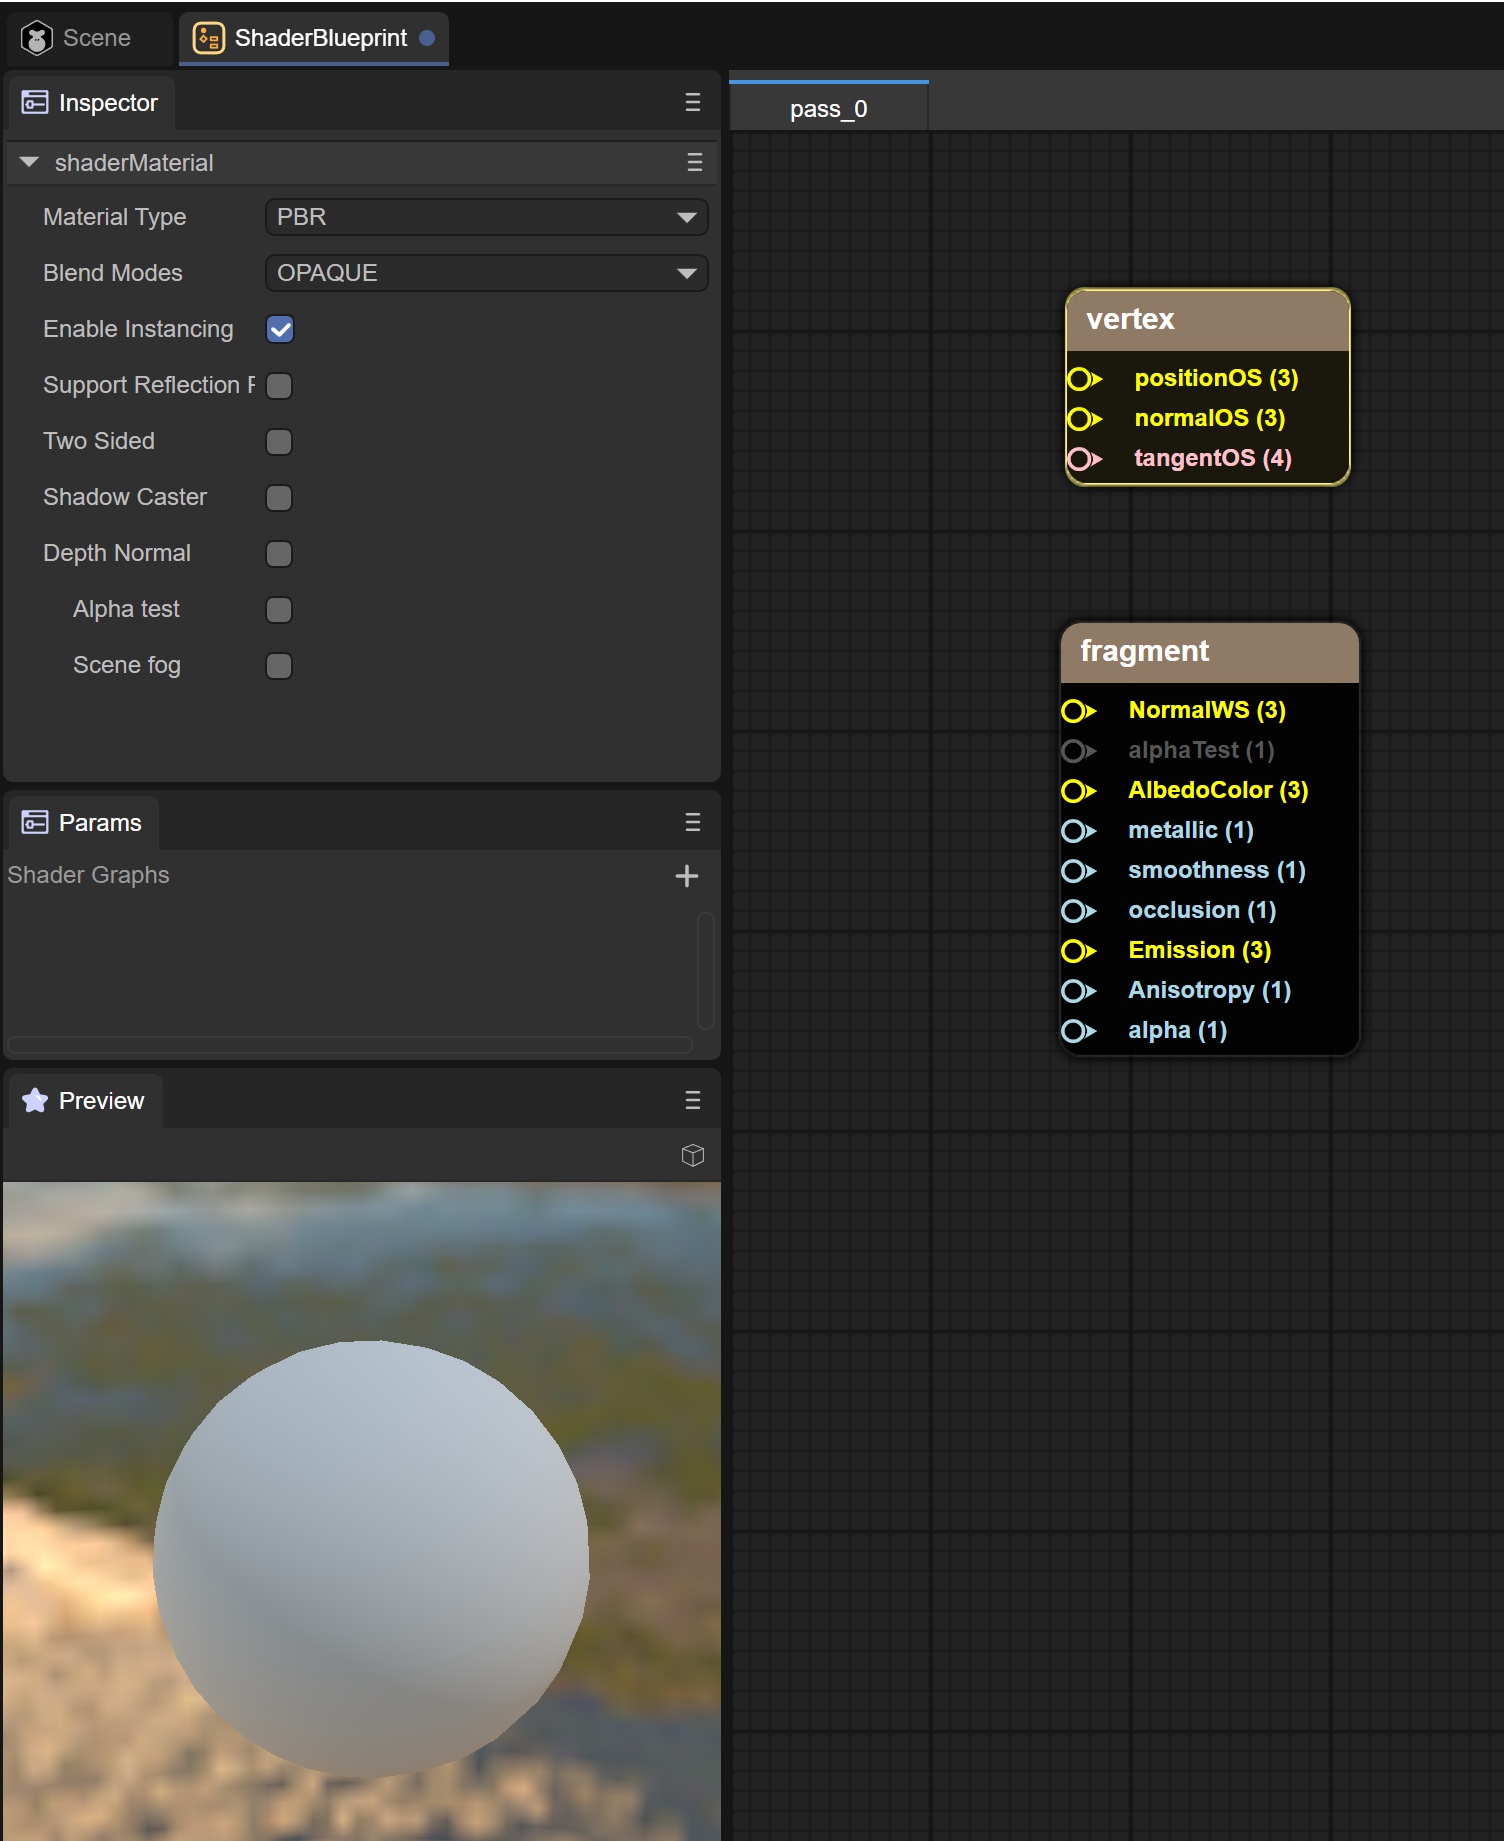This screenshot has width=1504, height=1841.
Task: Click the 3D cube icon in Preview
Action: point(692,1155)
